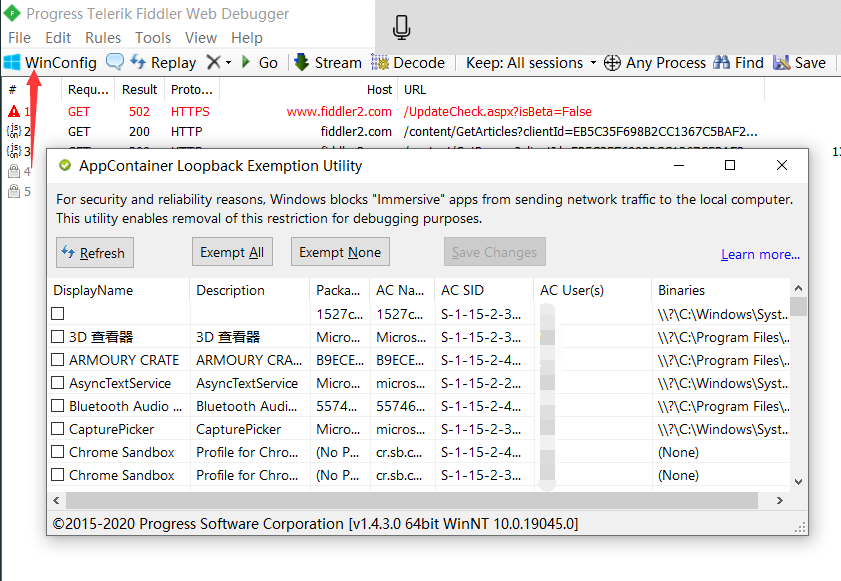This screenshot has width=841, height=581.
Task: Open the Learn more... link
Action: pyautogui.click(x=760, y=254)
